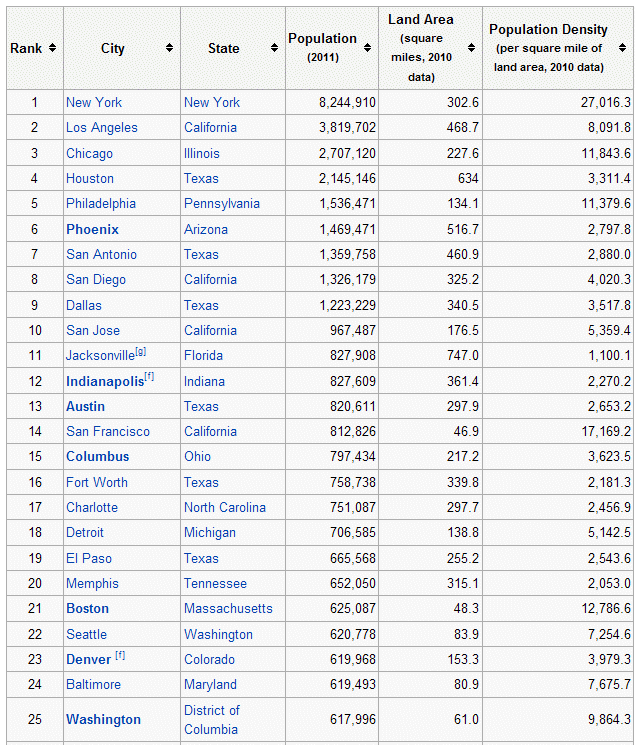Open the Pennsylvania state link
The height and width of the screenshot is (745, 636).
[222, 204]
